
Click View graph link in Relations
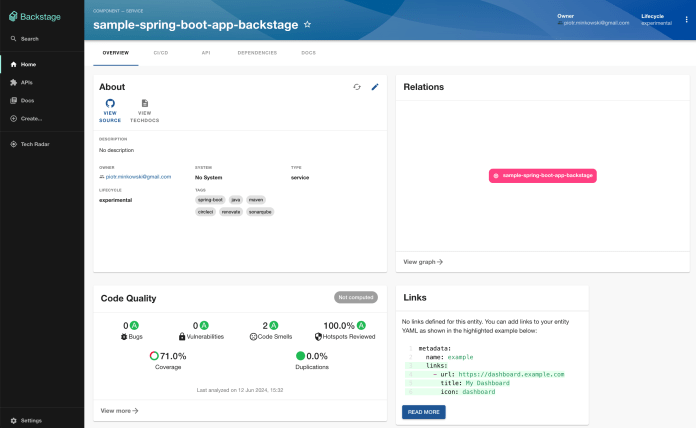point(423,261)
